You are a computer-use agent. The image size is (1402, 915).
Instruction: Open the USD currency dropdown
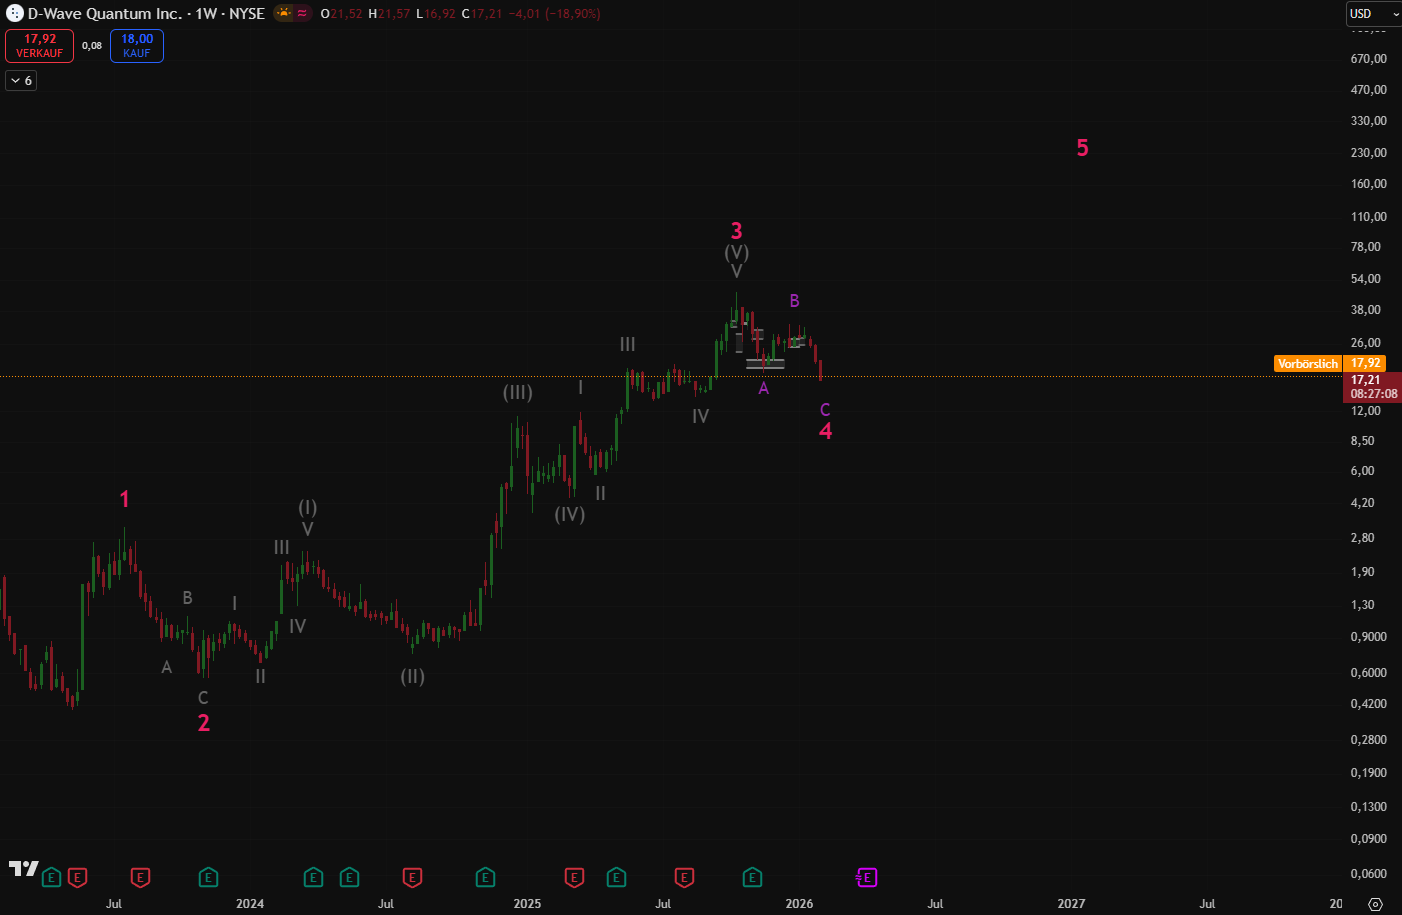tap(1372, 14)
